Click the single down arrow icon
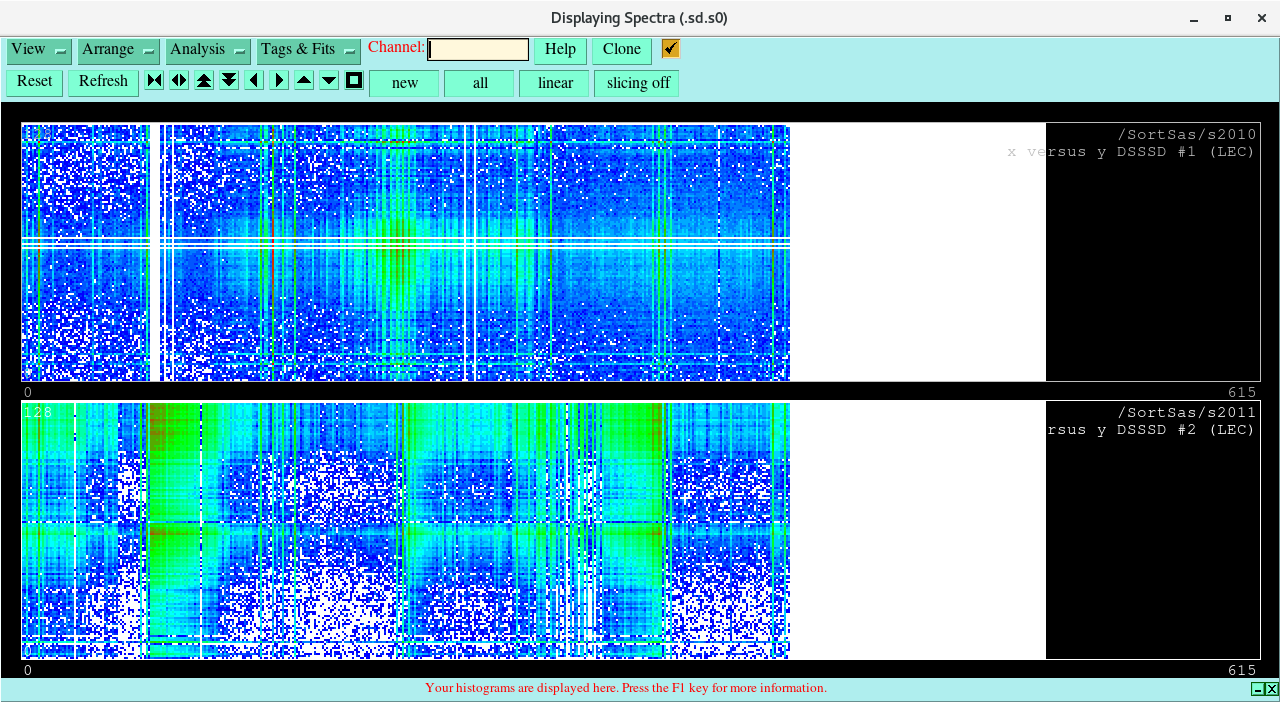This screenshot has width=1280, height=702. point(329,81)
